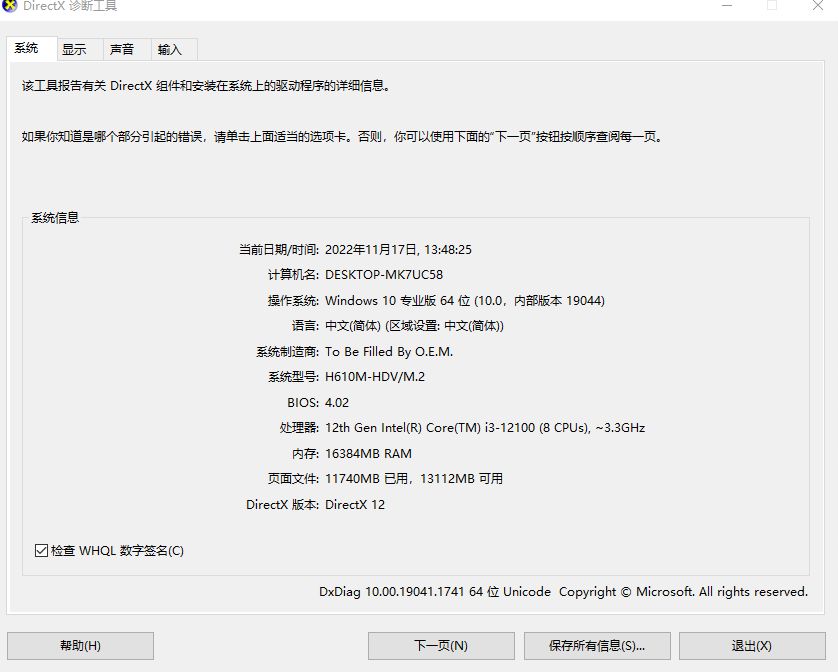This screenshot has height=672, width=838.
Task: Click the 当前日期/时间 label
Action: [278, 250]
